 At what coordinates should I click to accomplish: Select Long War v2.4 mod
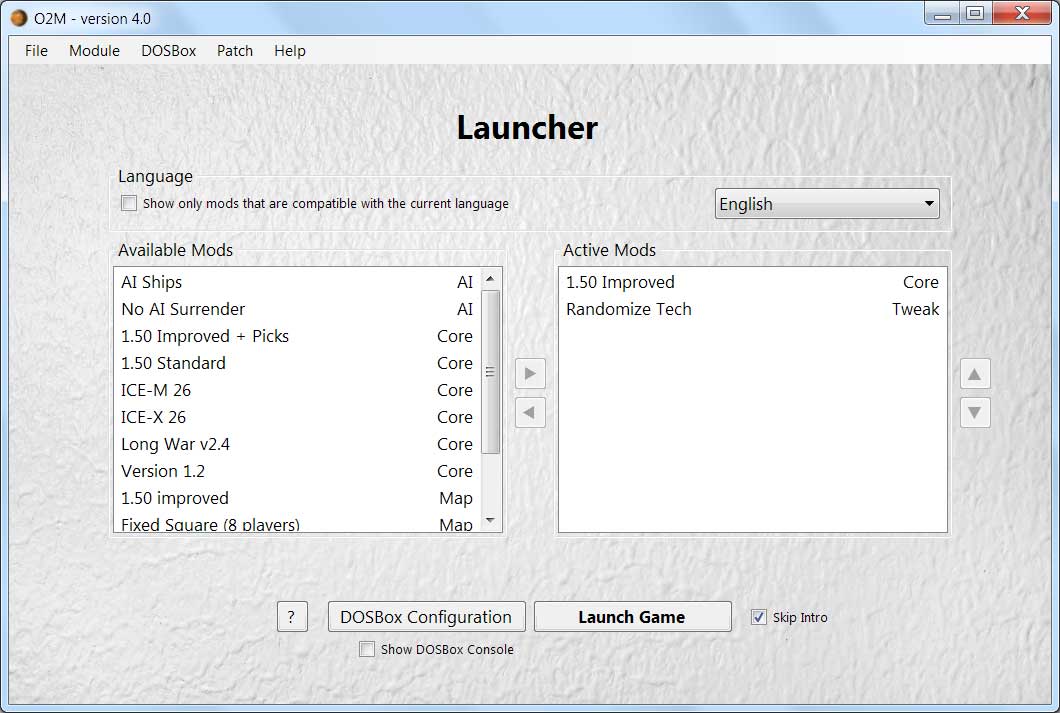pos(297,444)
